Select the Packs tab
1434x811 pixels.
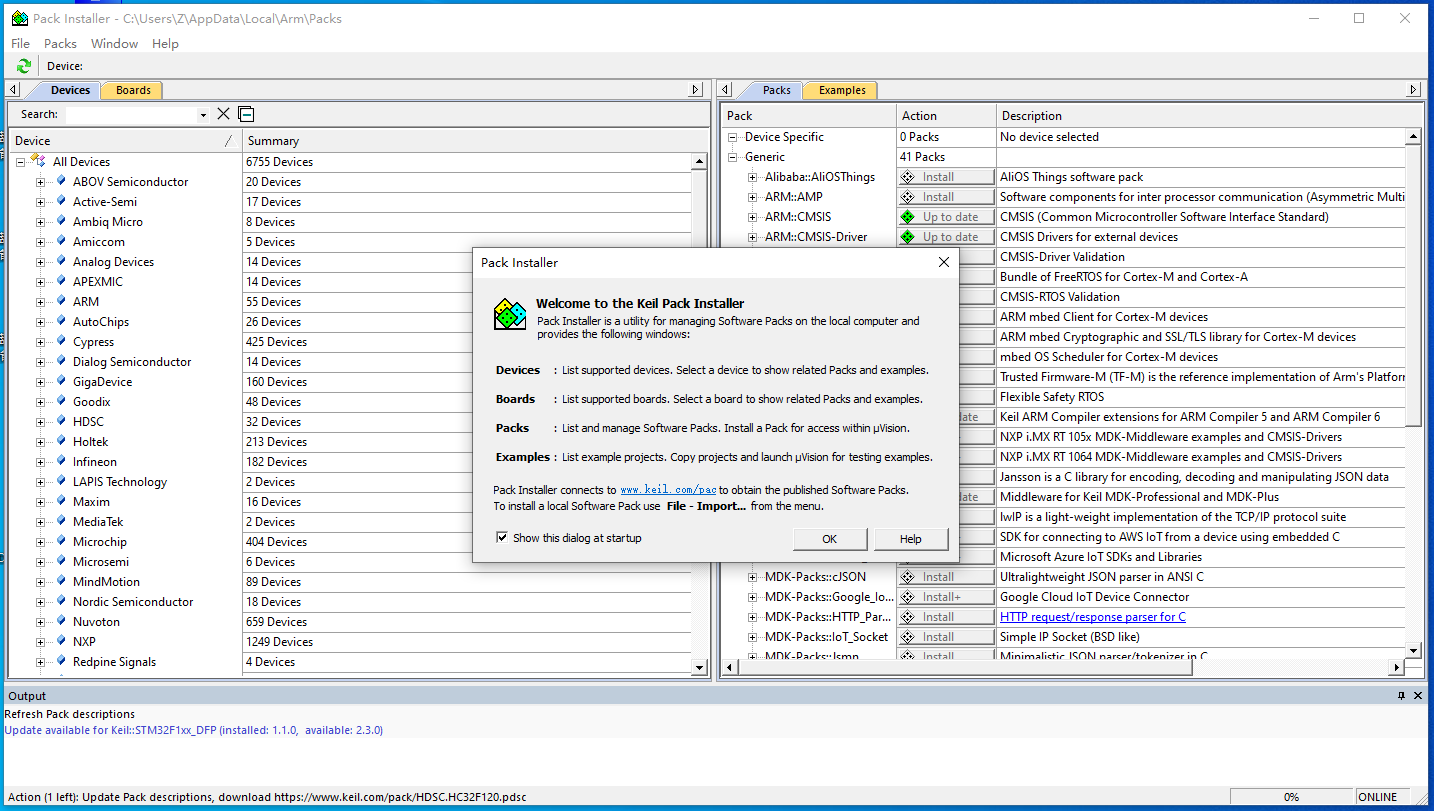point(776,90)
